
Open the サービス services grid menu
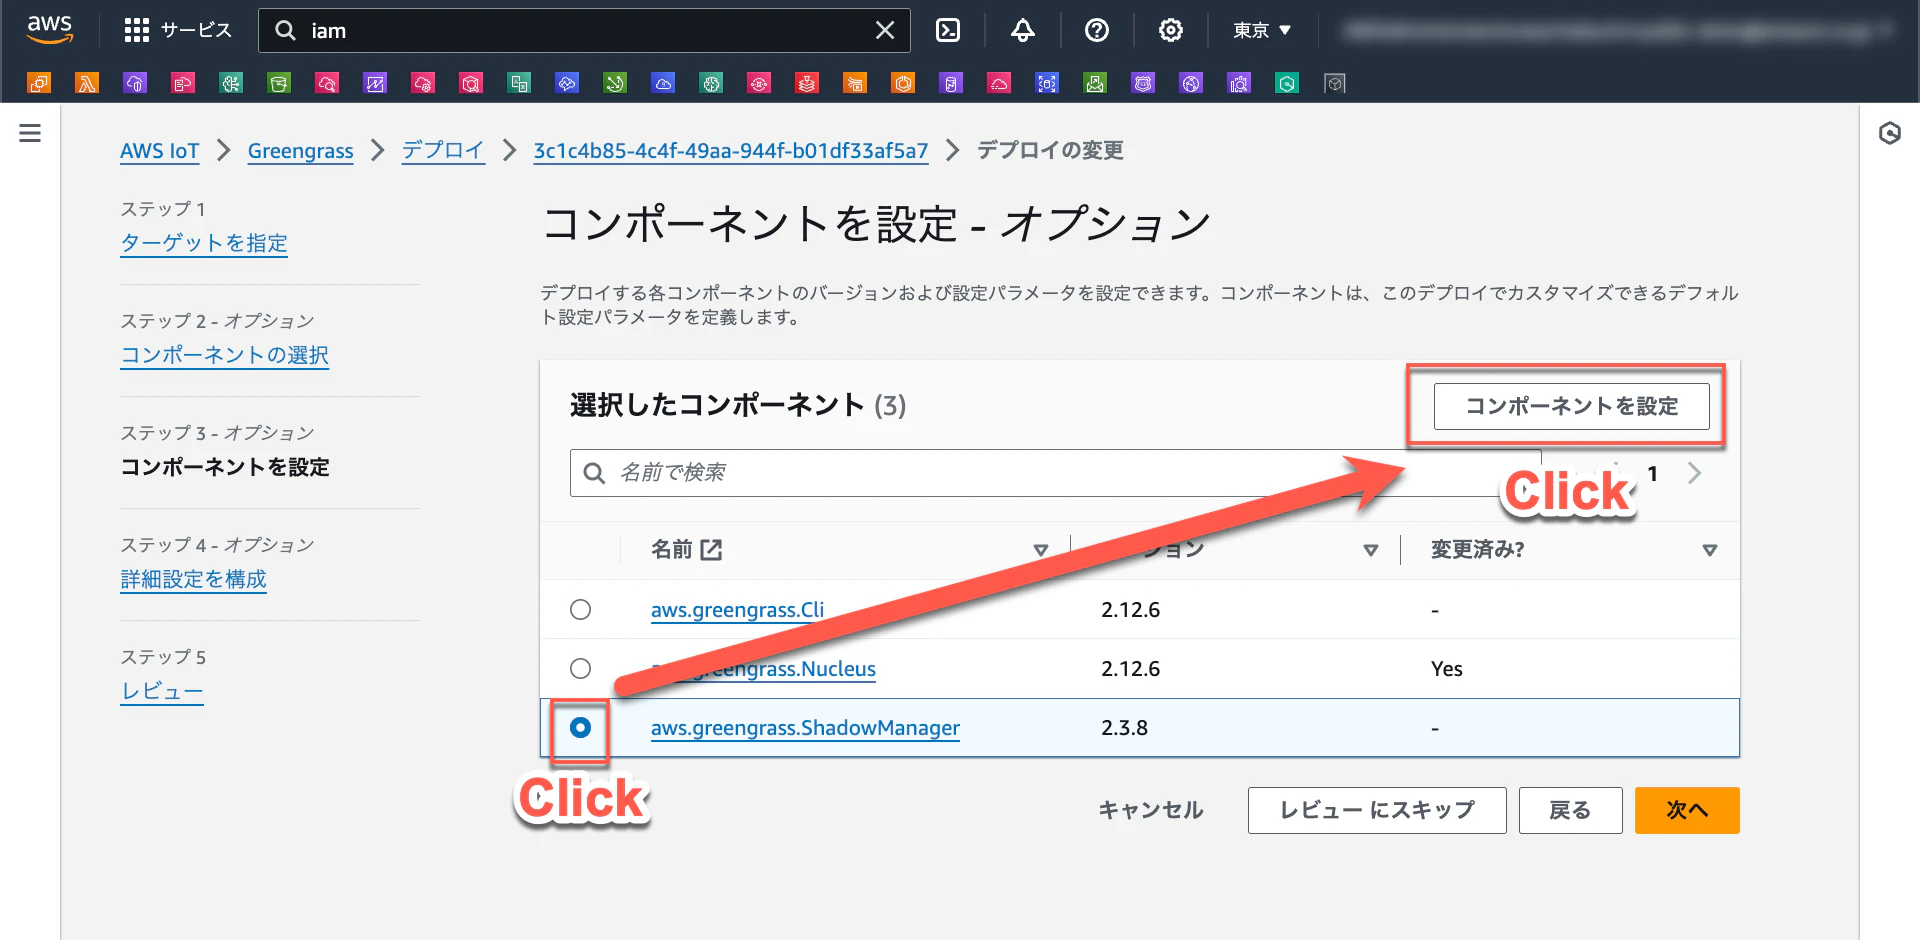(x=178, y=30)
